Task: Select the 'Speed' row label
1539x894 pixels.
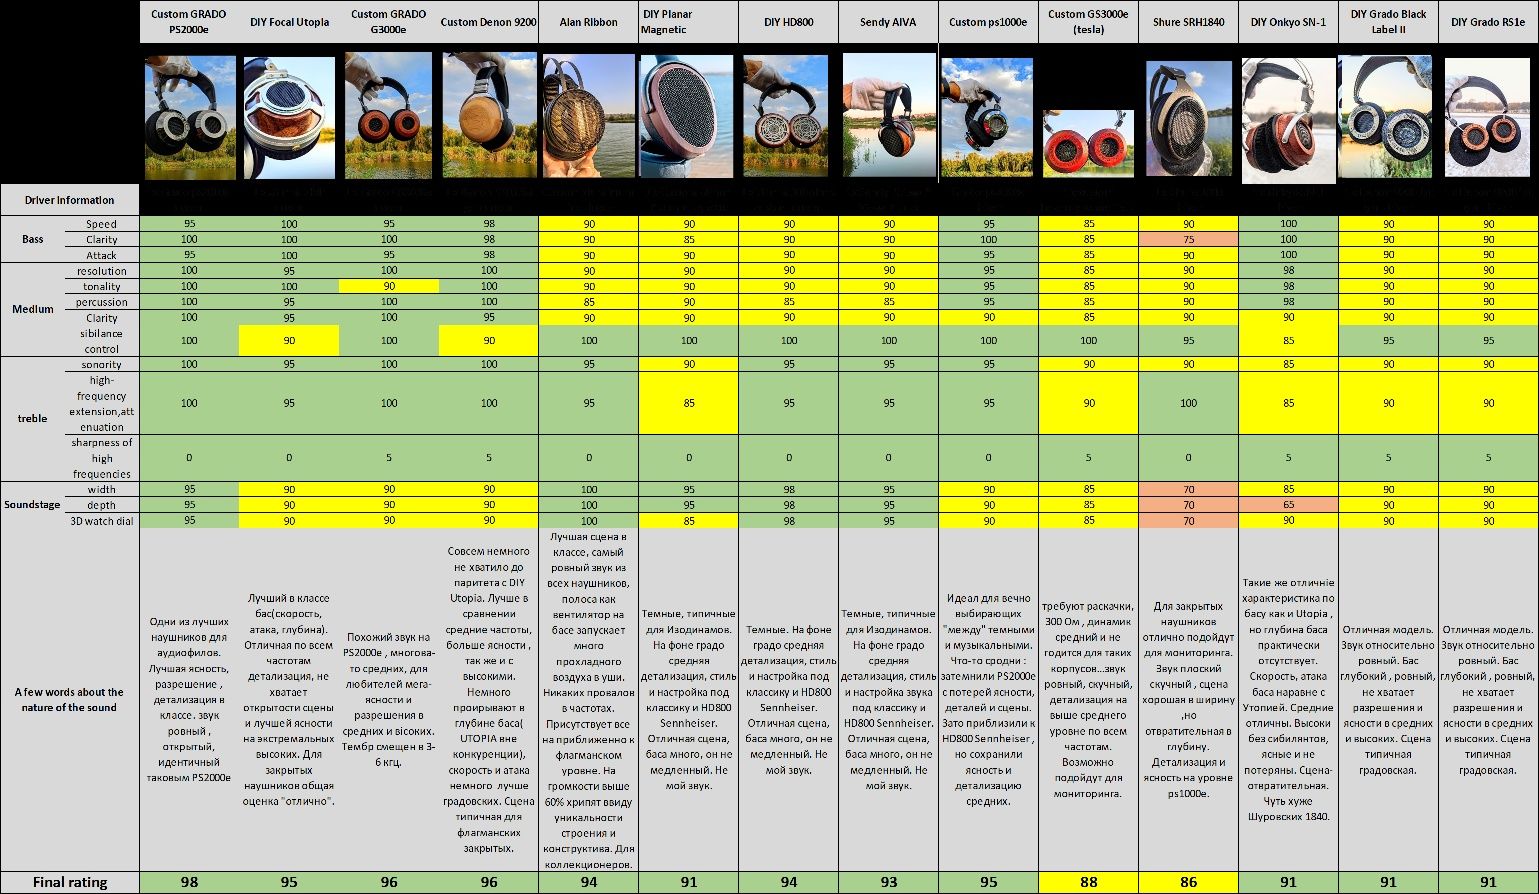Action: coord(102,224)
